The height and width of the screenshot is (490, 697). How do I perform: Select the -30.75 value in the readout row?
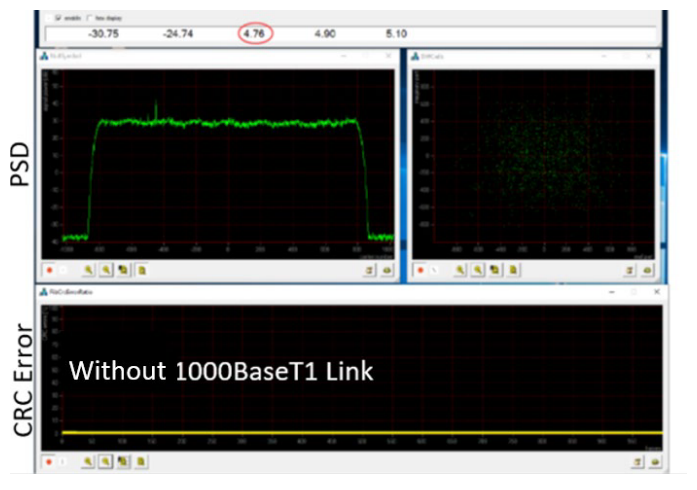103,34
